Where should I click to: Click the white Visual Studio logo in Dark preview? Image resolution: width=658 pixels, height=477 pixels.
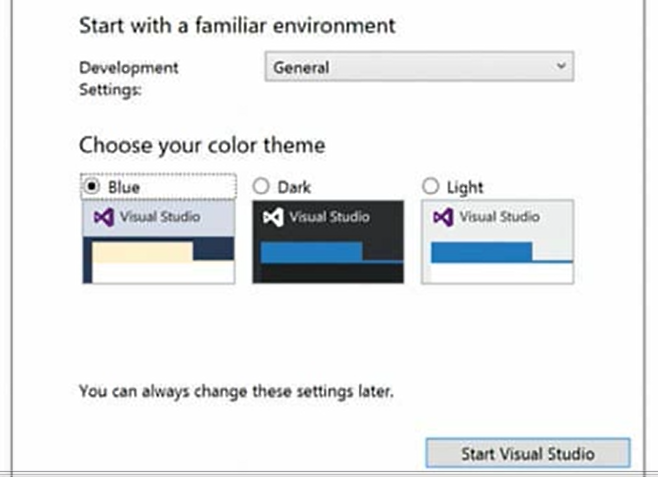coord(273,217)
